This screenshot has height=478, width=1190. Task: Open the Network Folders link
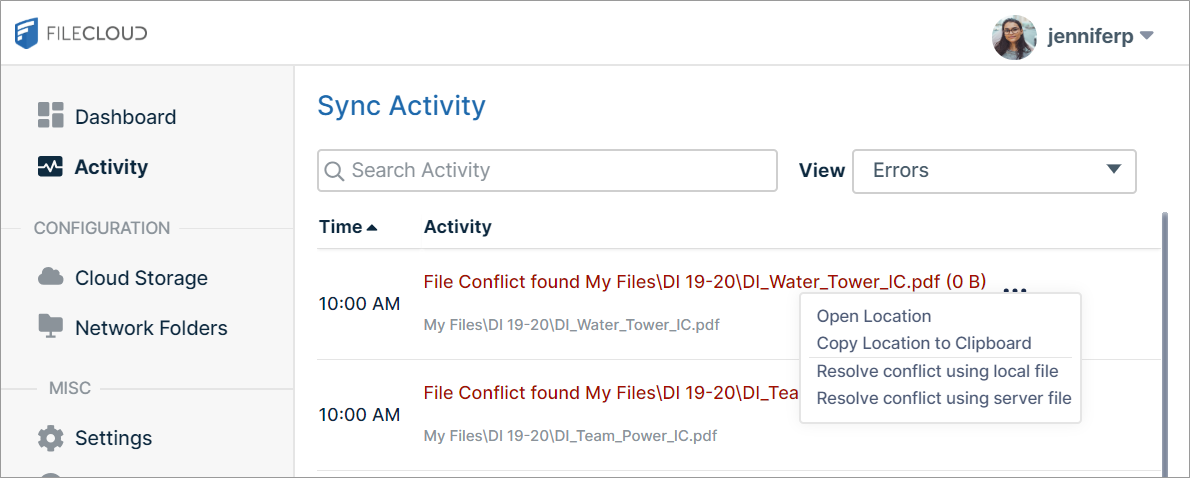(151, 328)
